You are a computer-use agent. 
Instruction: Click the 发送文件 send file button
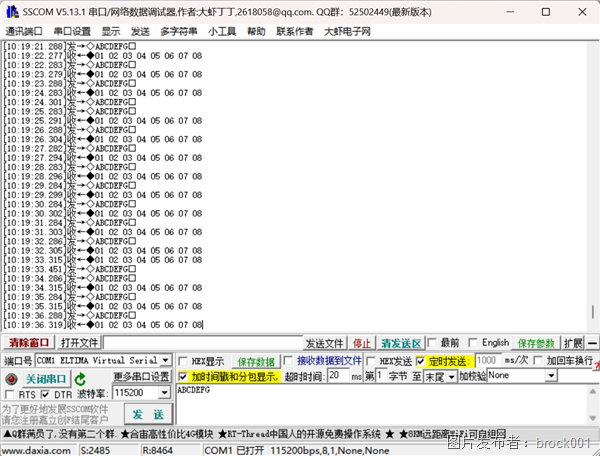click(x=324, y=343)
